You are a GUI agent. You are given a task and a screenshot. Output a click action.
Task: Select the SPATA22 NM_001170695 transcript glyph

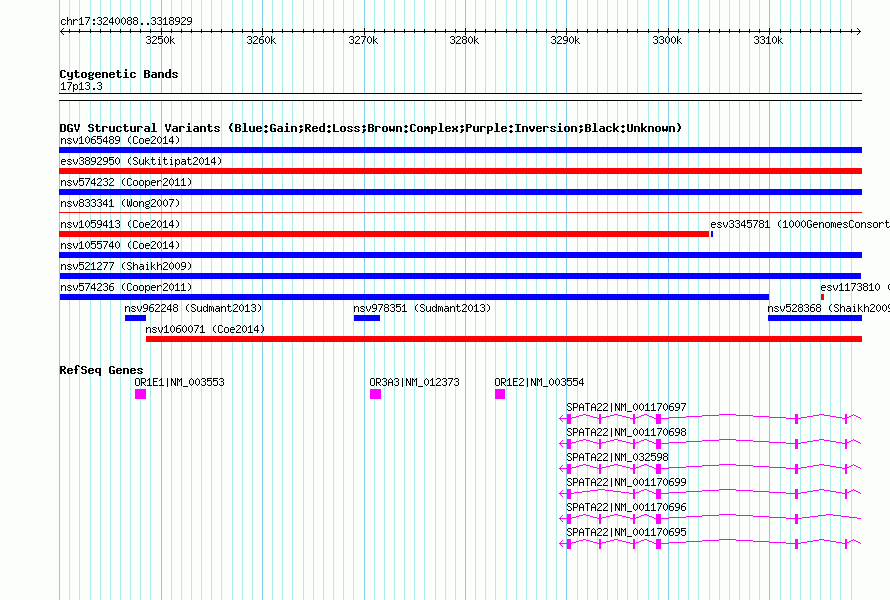710,544
